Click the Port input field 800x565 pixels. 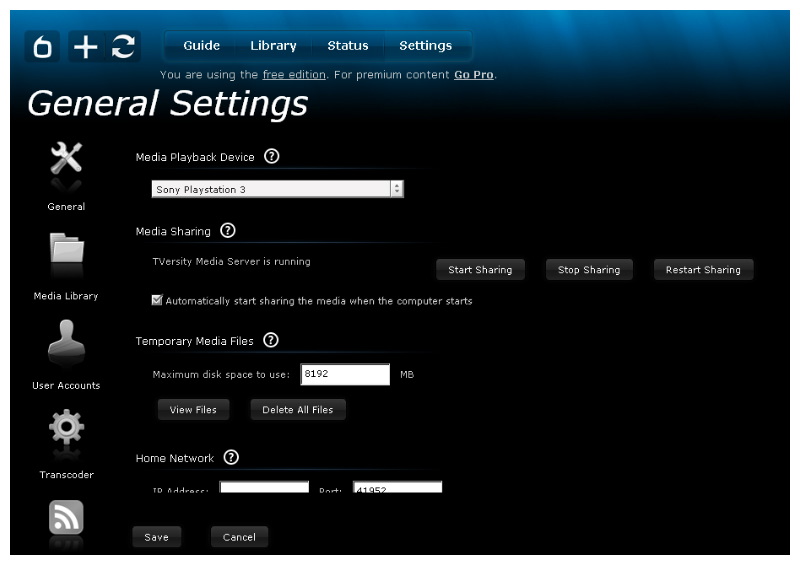[x=397, y=486]
